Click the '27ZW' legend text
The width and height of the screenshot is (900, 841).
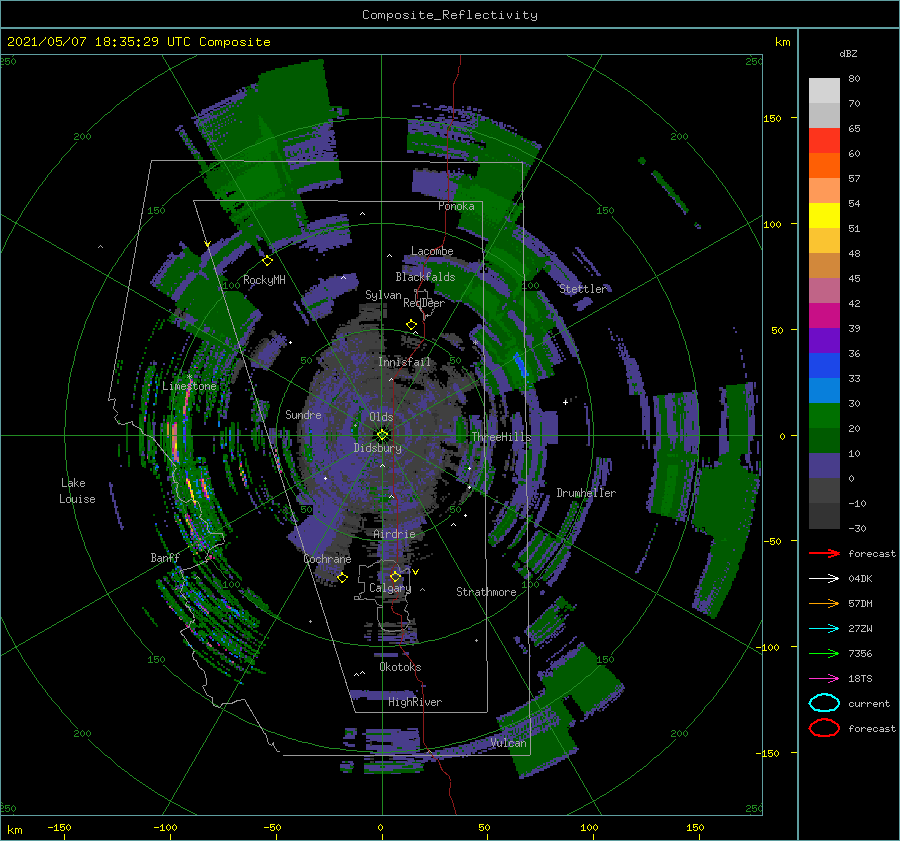tap(860, 629)
